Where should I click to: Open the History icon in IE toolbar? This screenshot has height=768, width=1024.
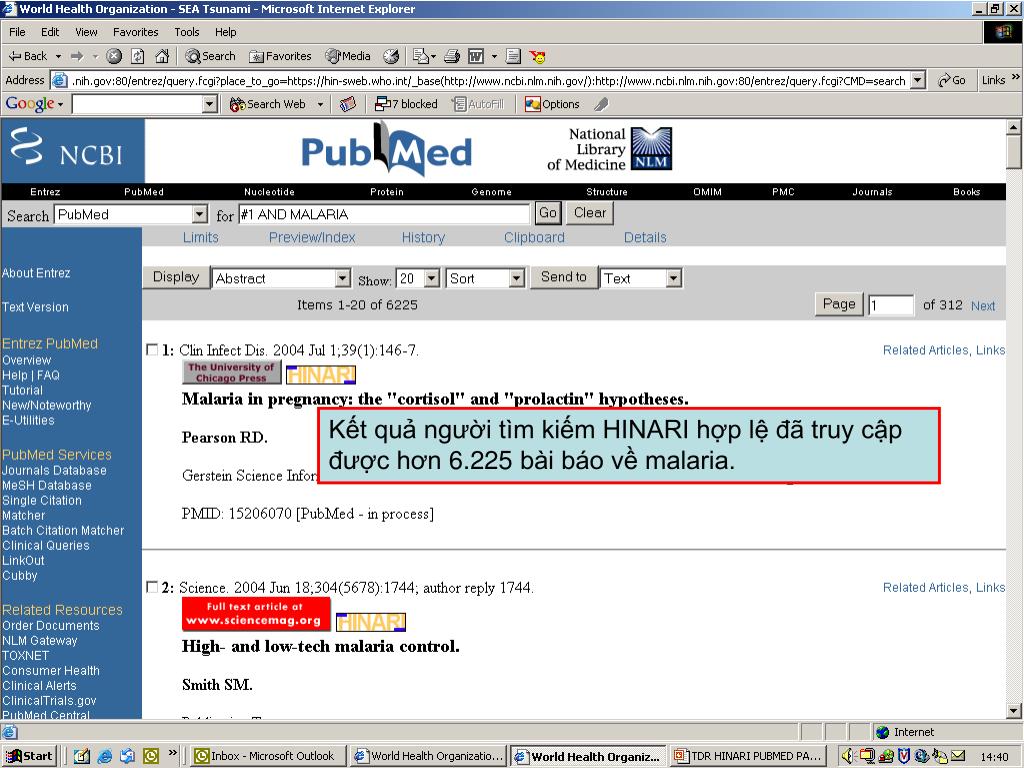point(391,56)
